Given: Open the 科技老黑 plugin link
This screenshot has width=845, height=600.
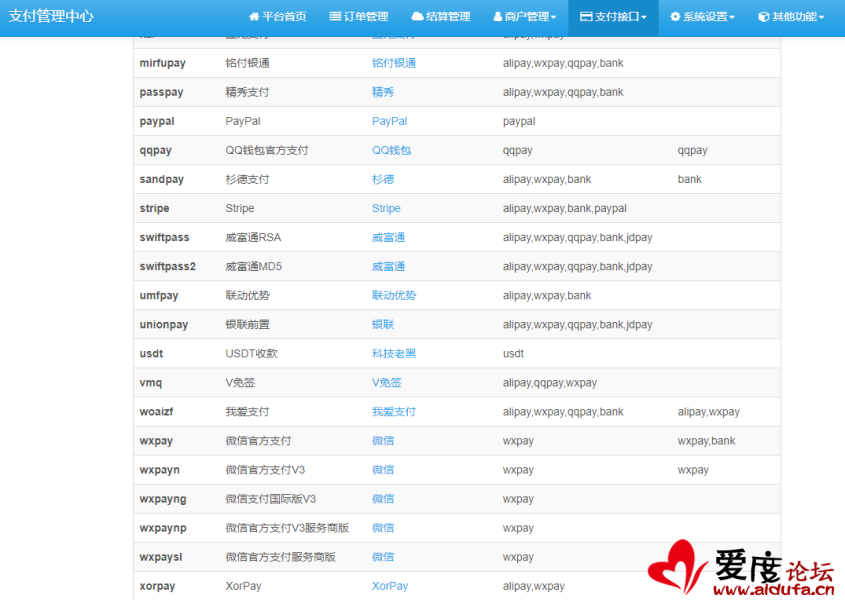Looking at the screenshot, I should 394,354.
